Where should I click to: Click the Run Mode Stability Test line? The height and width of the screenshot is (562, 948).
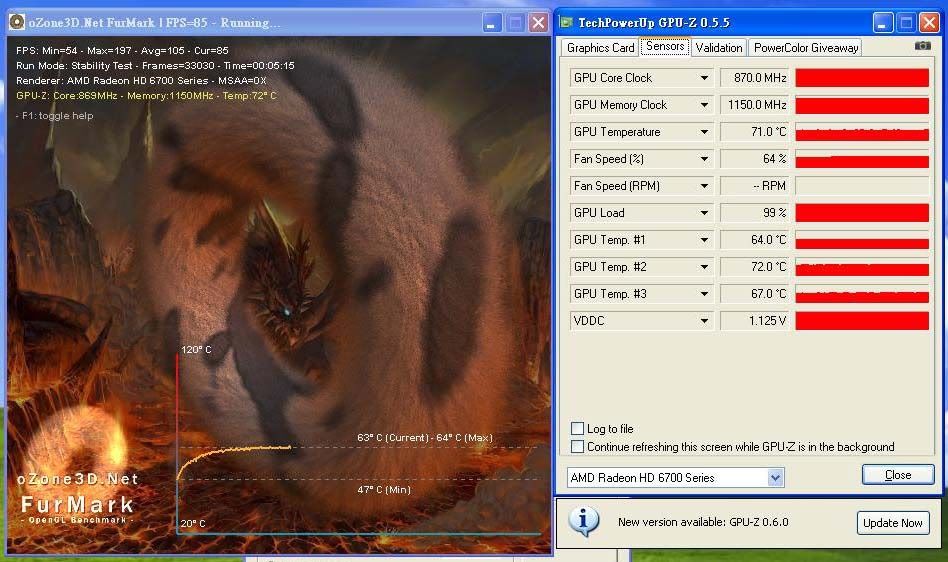pyautogui.click(x=155, y=65)
